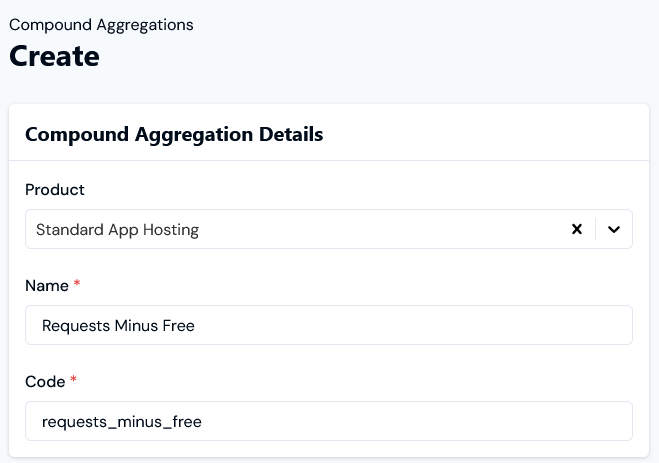Place cursor in the Requests Minus Free text
This screenshot has height=463, width=659.
(118, 326)
